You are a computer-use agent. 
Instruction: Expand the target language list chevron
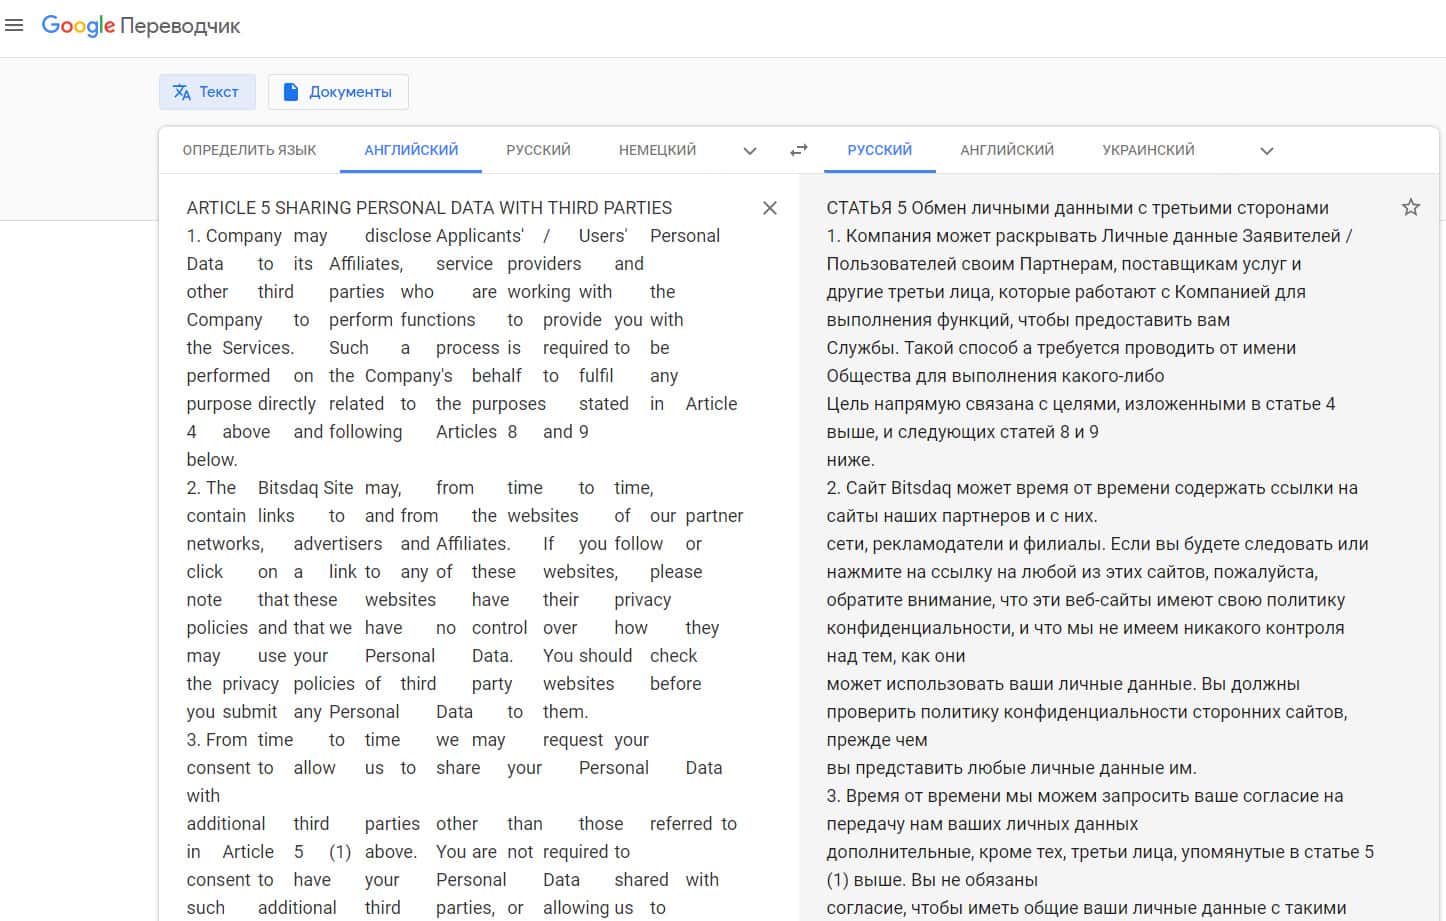tap(1266, 151)
